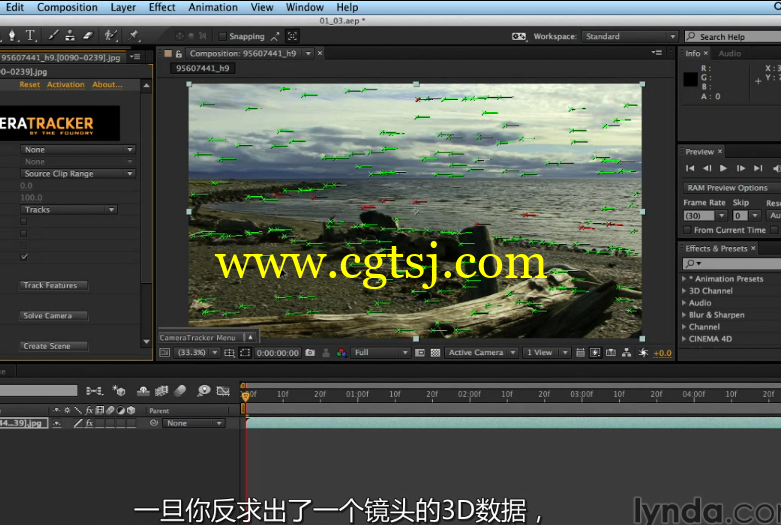
Task: Take a snapshot with the camera icon
Action: coord(310,353)
